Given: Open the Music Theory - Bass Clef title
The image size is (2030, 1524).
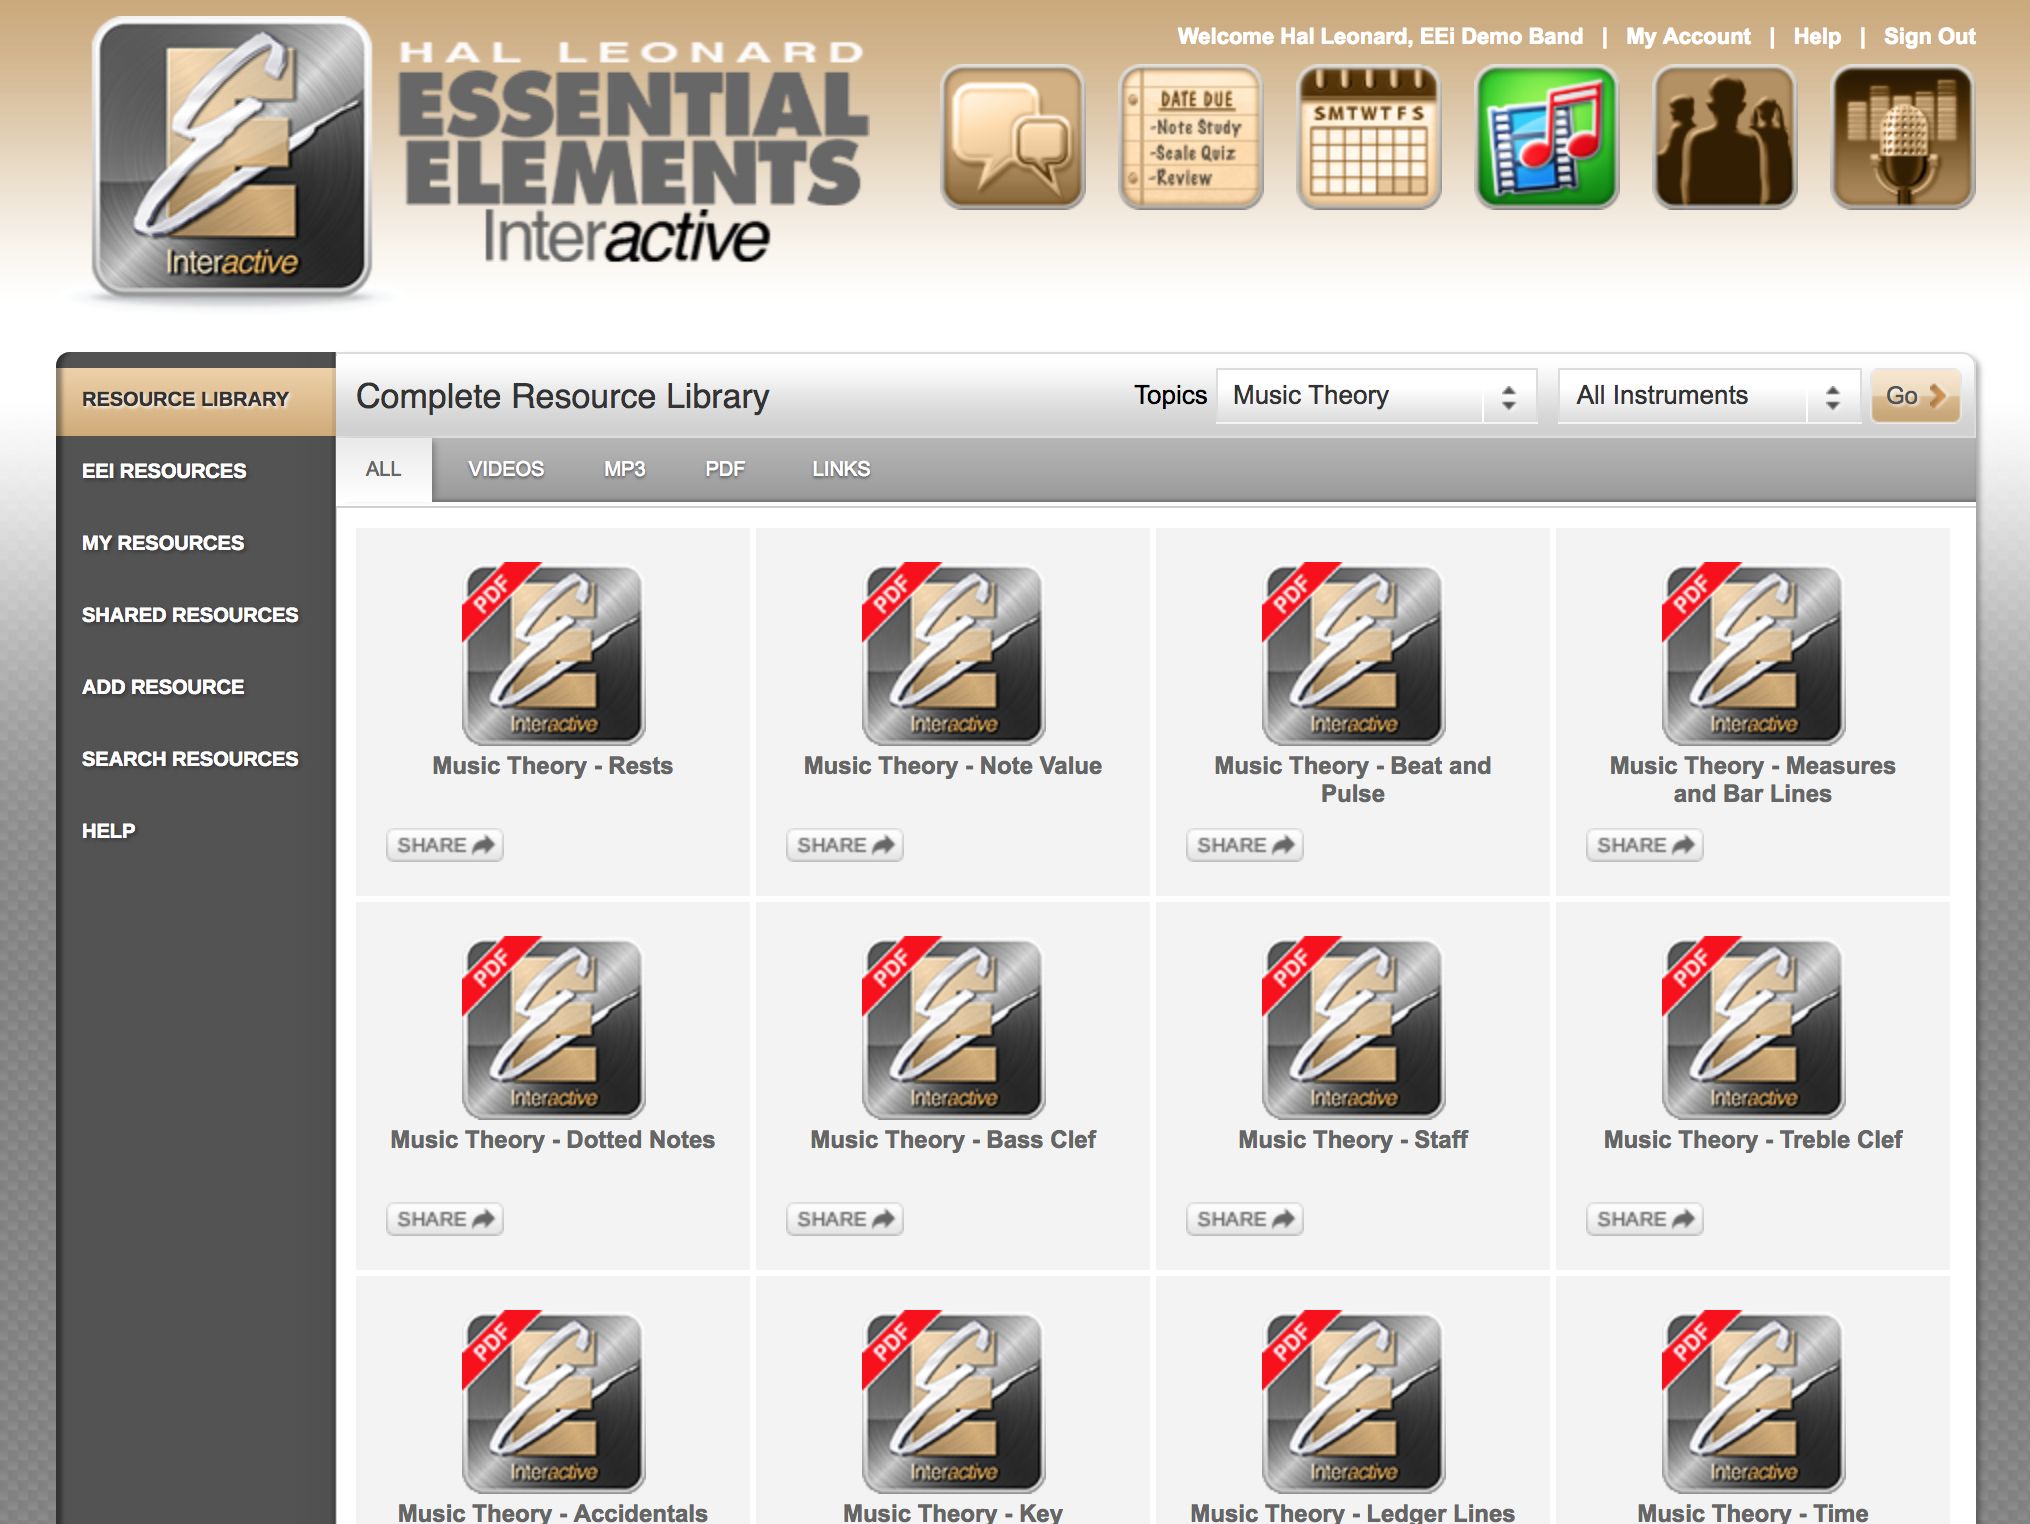Looking at the screenshot, I should (953, 1140).
